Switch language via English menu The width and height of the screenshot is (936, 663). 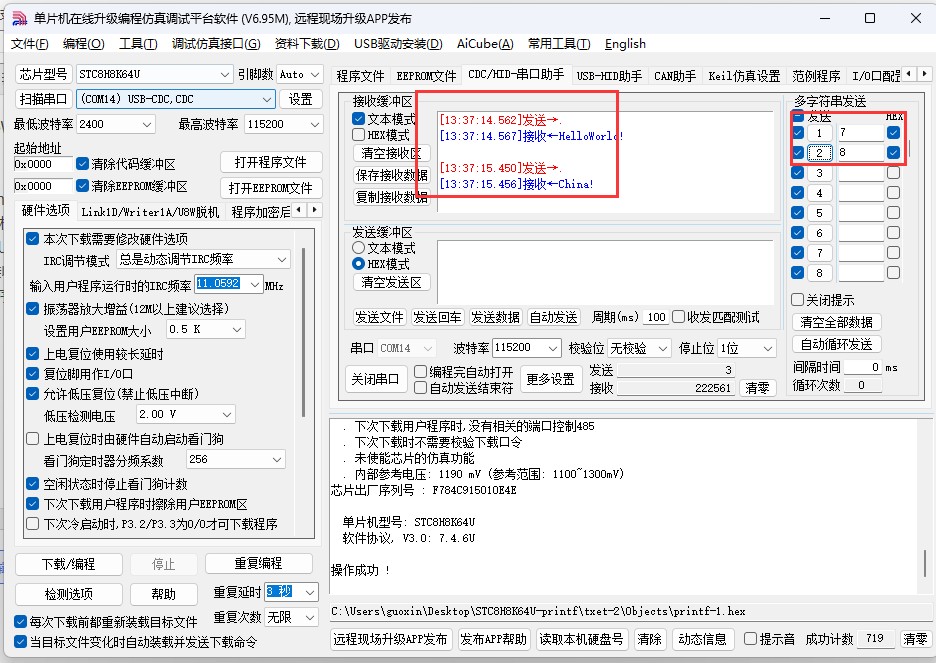point(625,44)
